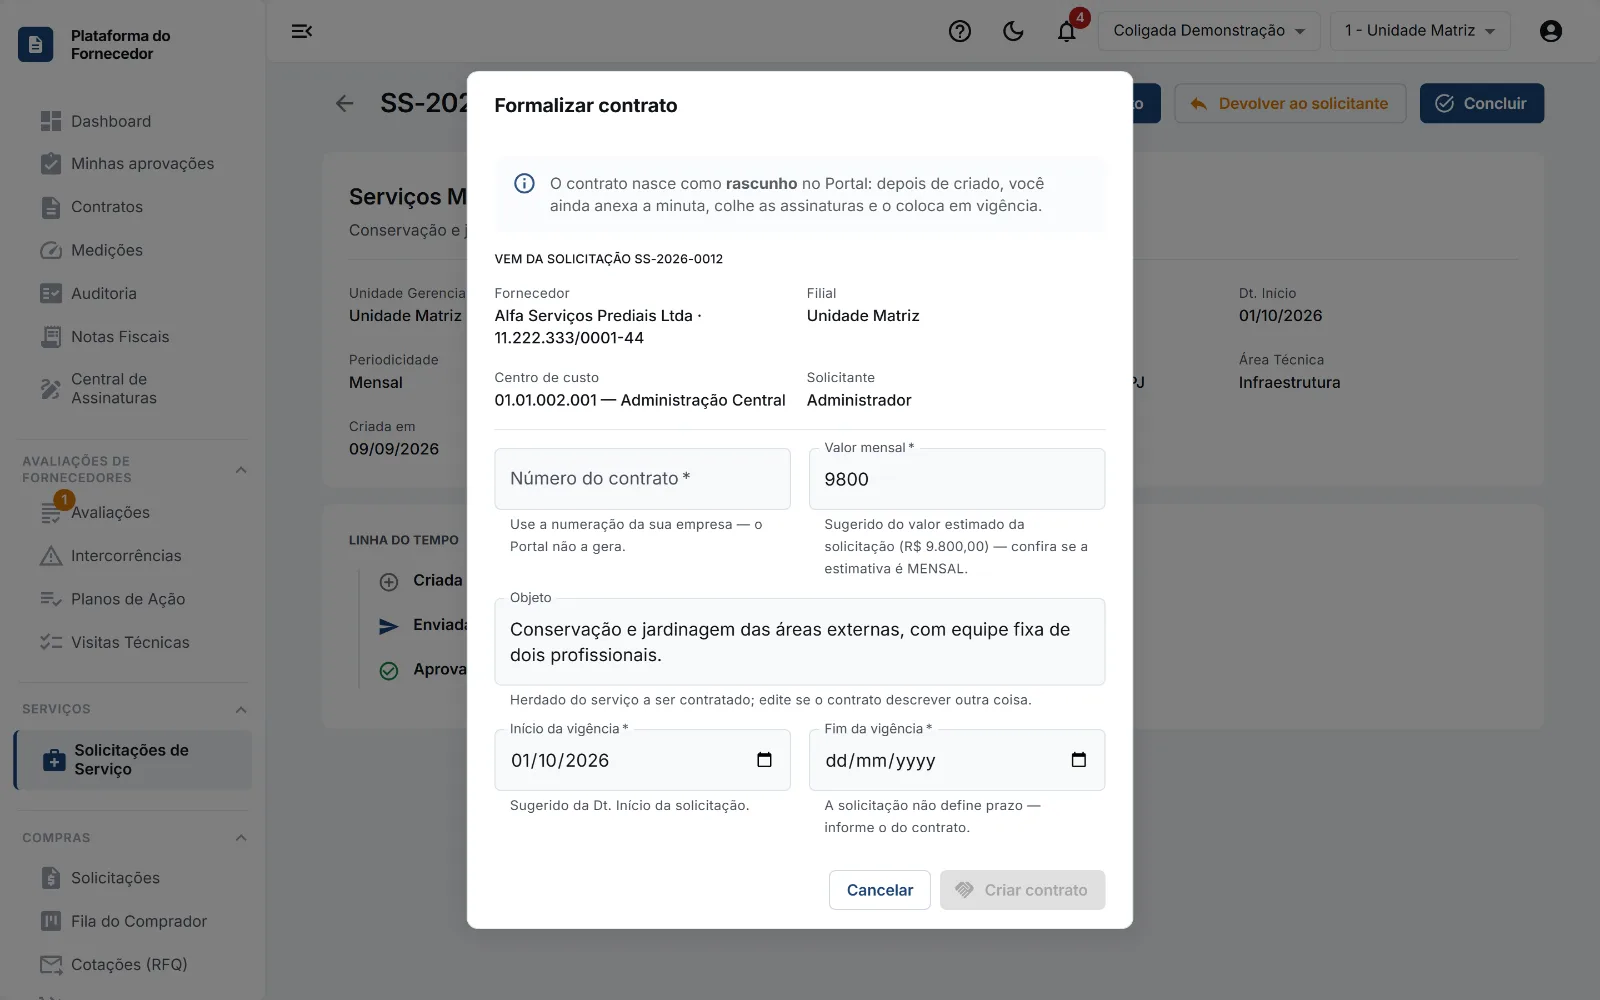Open Solicitações under Compras
The height and width of the screenshot is (1000, 1600).
point(133,878)
